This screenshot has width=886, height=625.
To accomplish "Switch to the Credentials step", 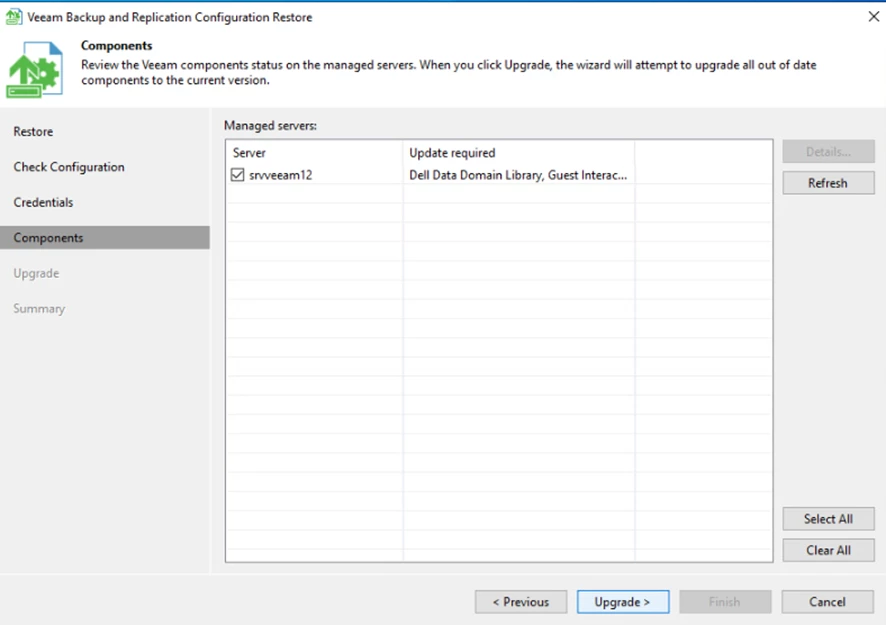I will 44,202.
